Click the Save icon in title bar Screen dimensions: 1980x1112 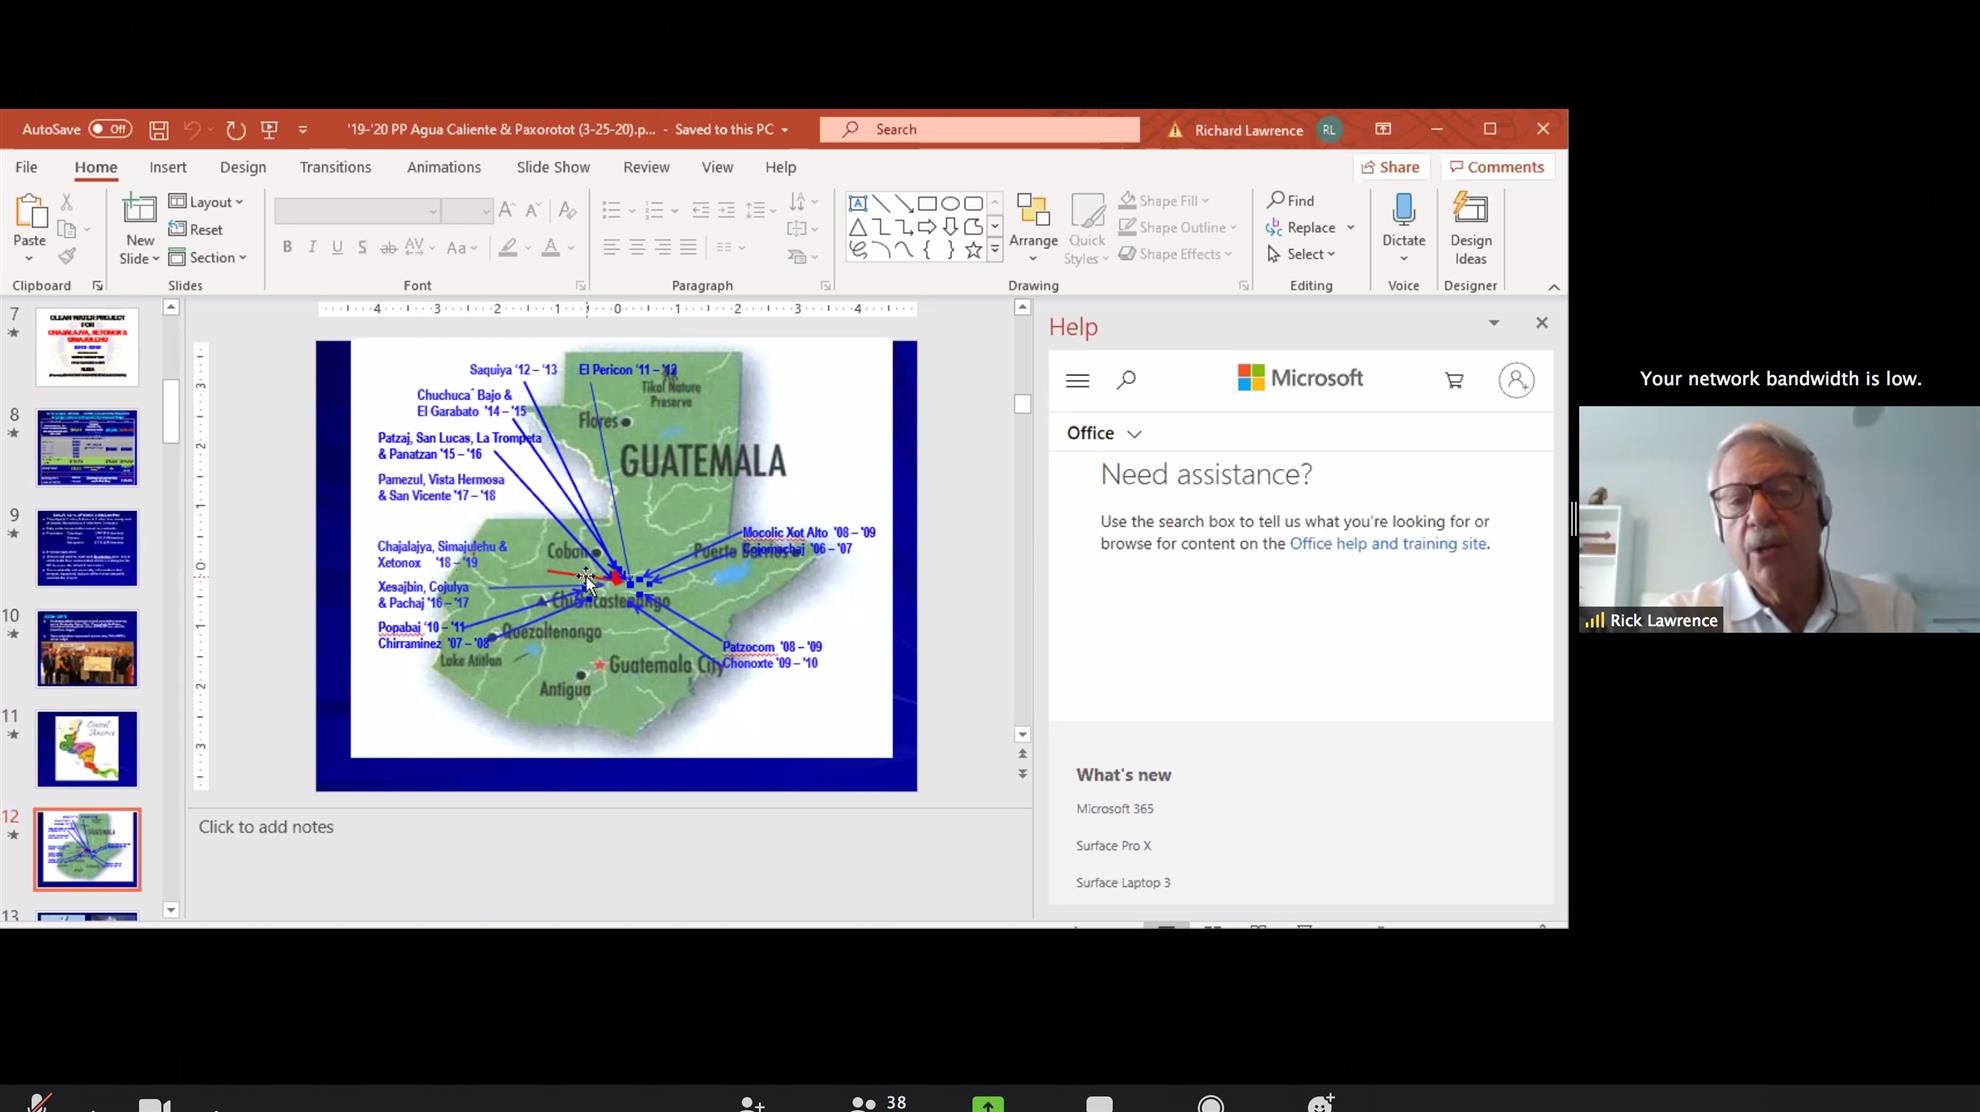point(158,130)
